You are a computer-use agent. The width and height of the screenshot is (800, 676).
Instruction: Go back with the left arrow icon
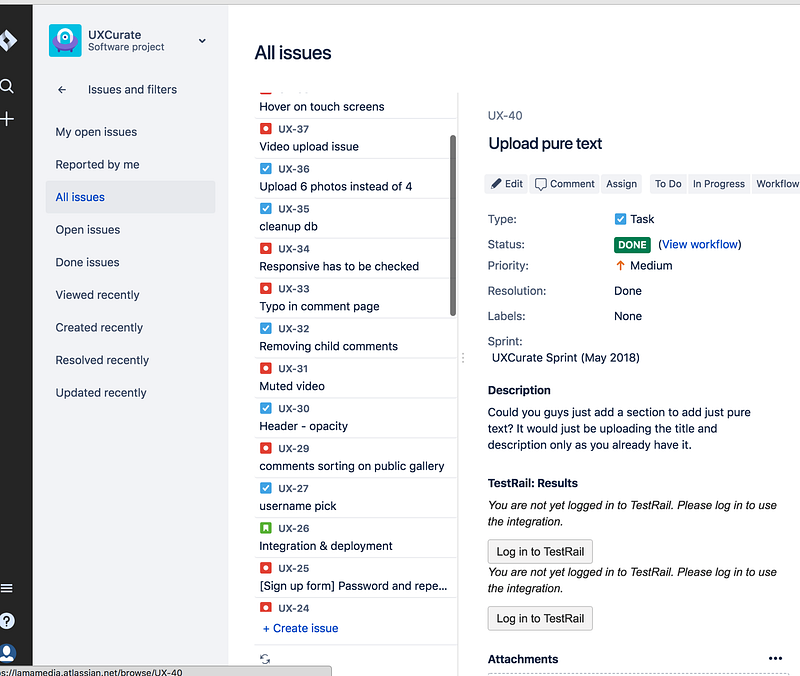pyautogui.click(x=62, y=90)
